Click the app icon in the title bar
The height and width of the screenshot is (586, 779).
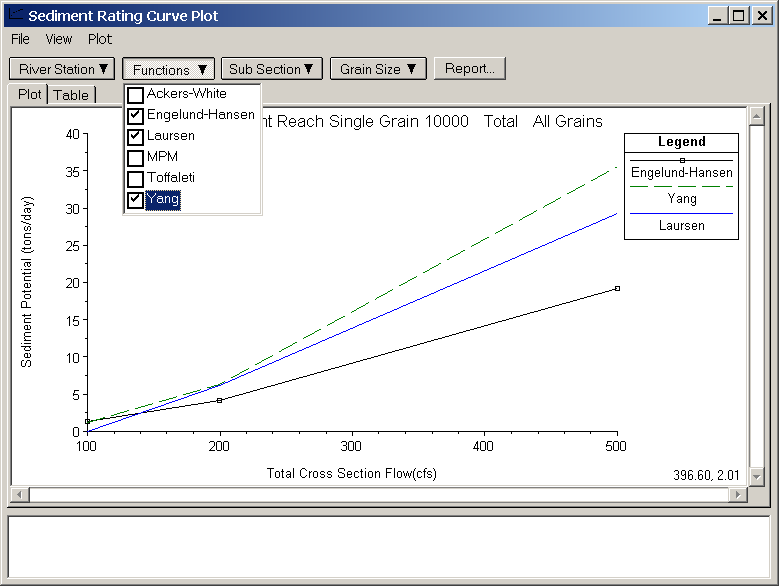click(15, 16)
